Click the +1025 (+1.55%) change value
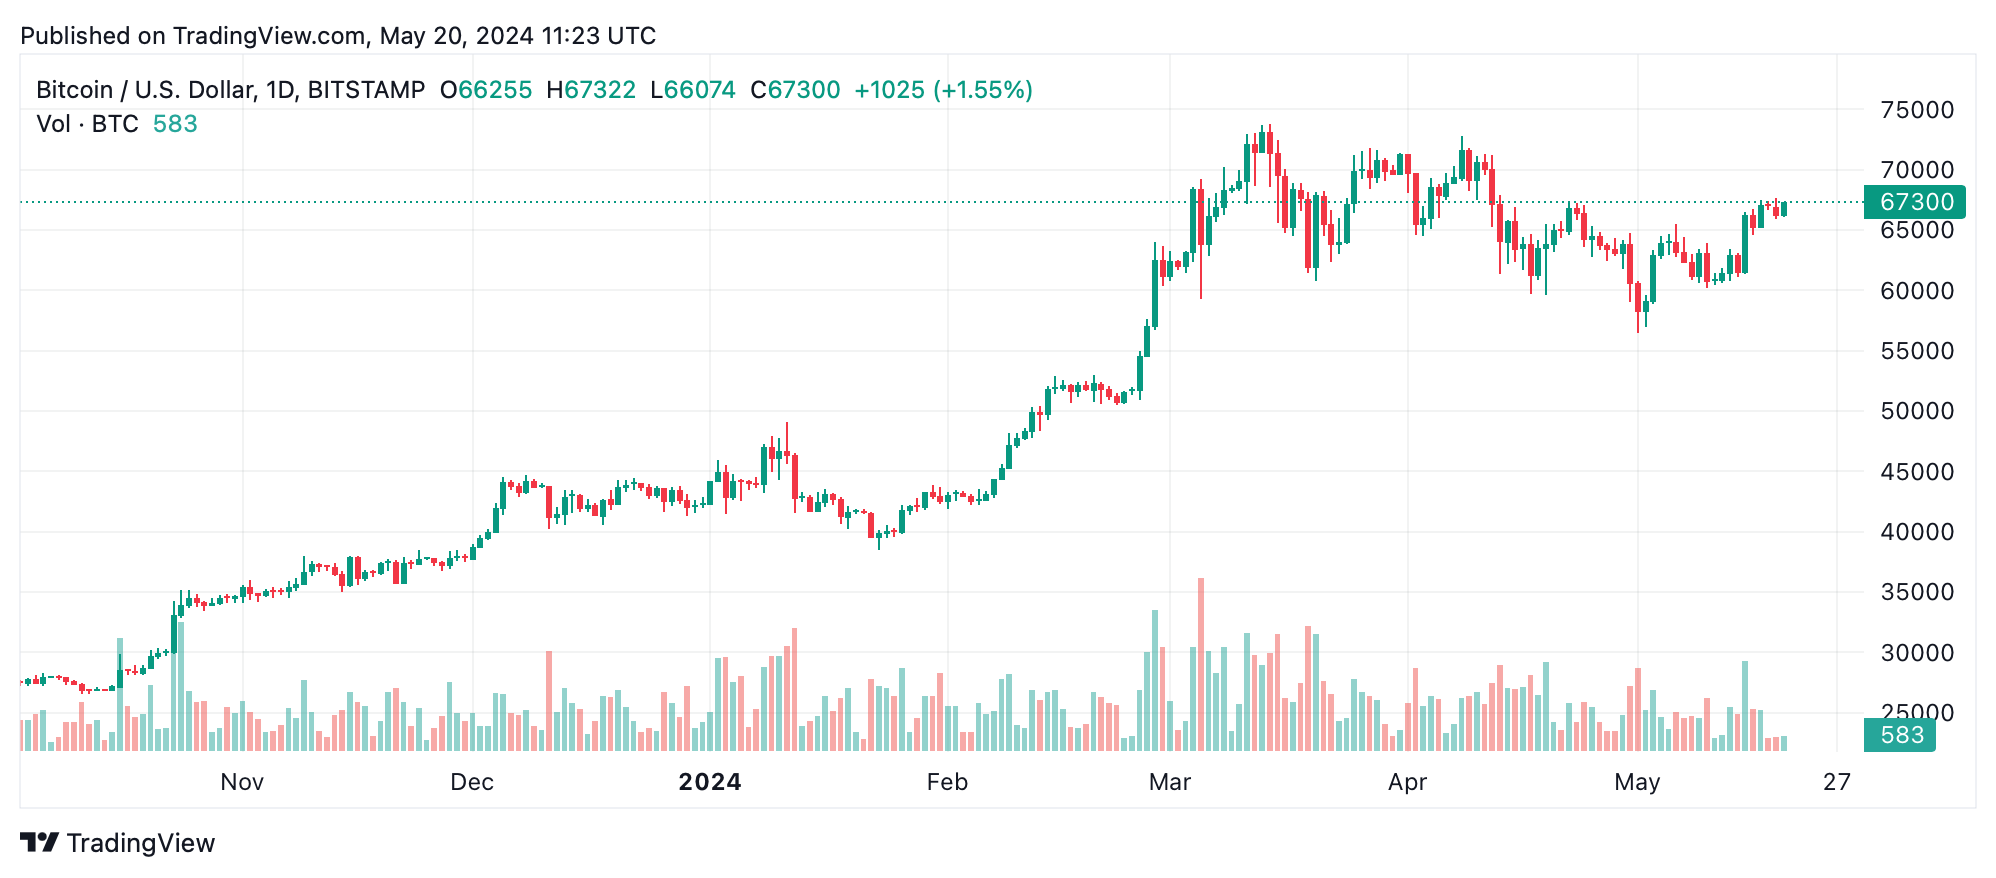Viewport: 1996px width, 878px height. point(943,90)
